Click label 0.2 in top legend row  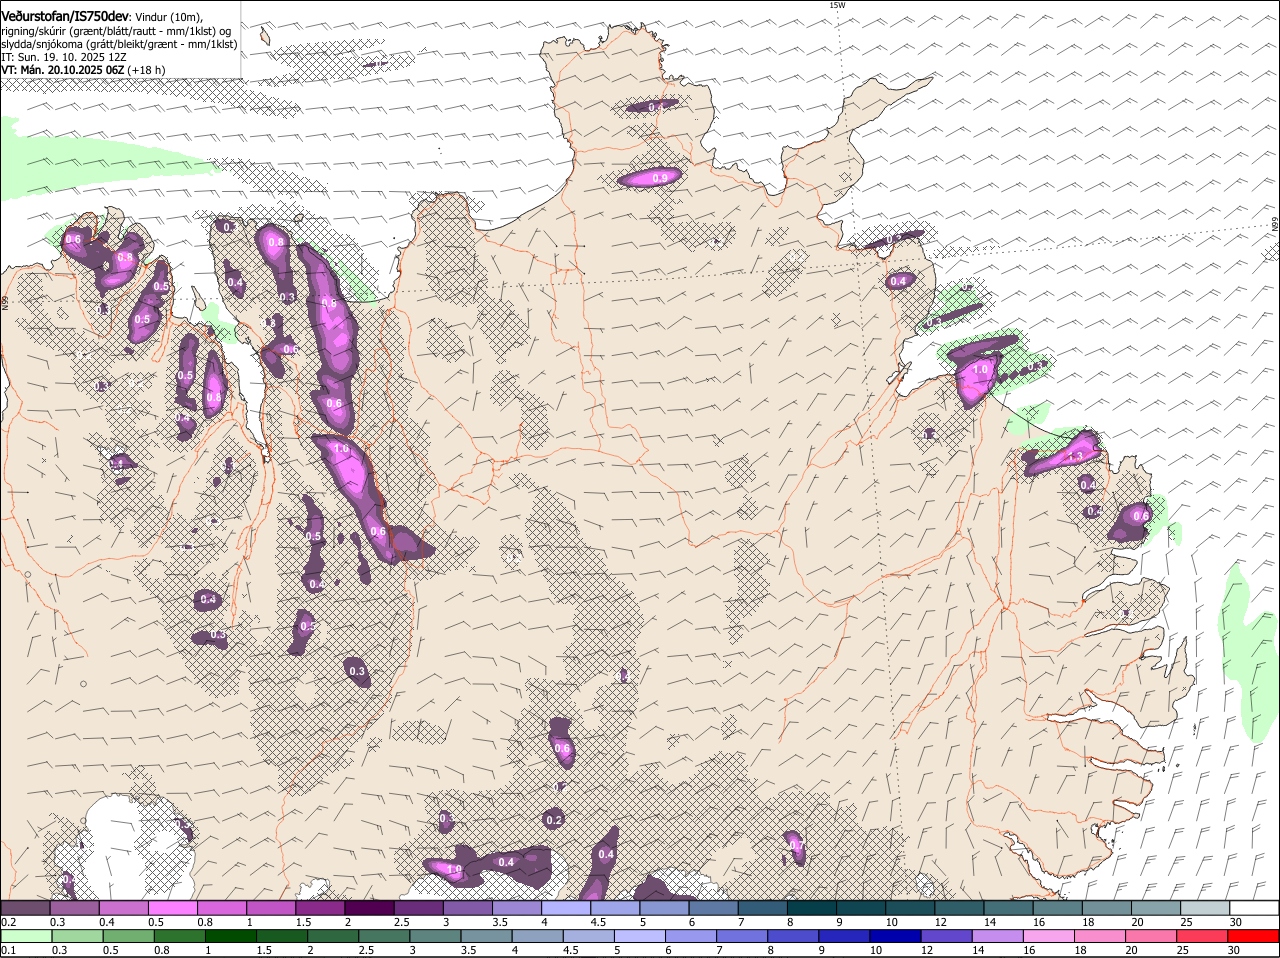pos(8,922)
